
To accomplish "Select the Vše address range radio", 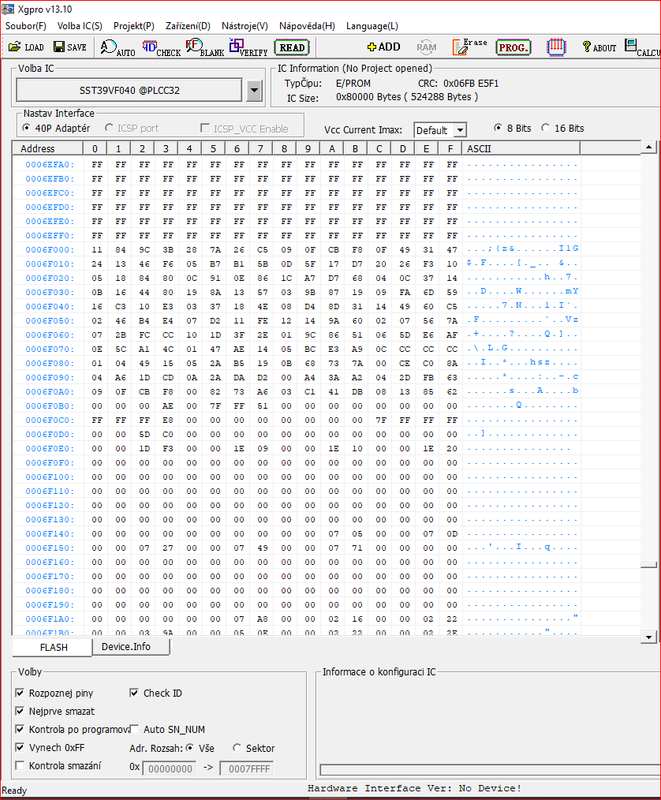I will pos(190,748).
